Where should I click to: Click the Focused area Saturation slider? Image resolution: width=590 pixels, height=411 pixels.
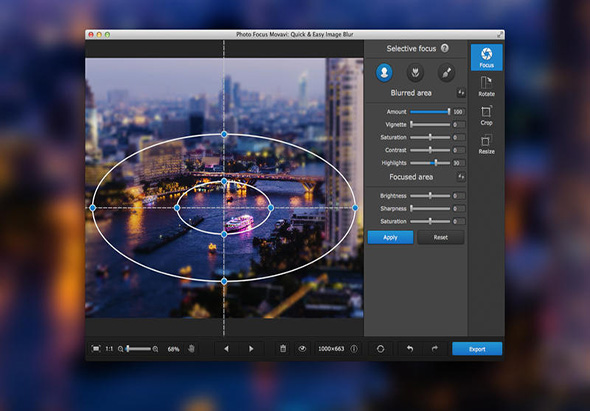pos(430,221)
